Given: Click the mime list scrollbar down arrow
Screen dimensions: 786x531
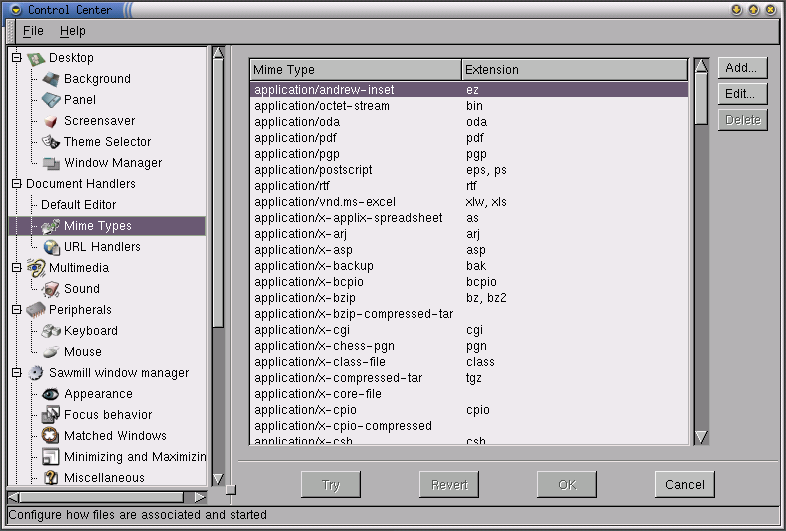Looking at the screenshot, I should click(x=701, y=437).
